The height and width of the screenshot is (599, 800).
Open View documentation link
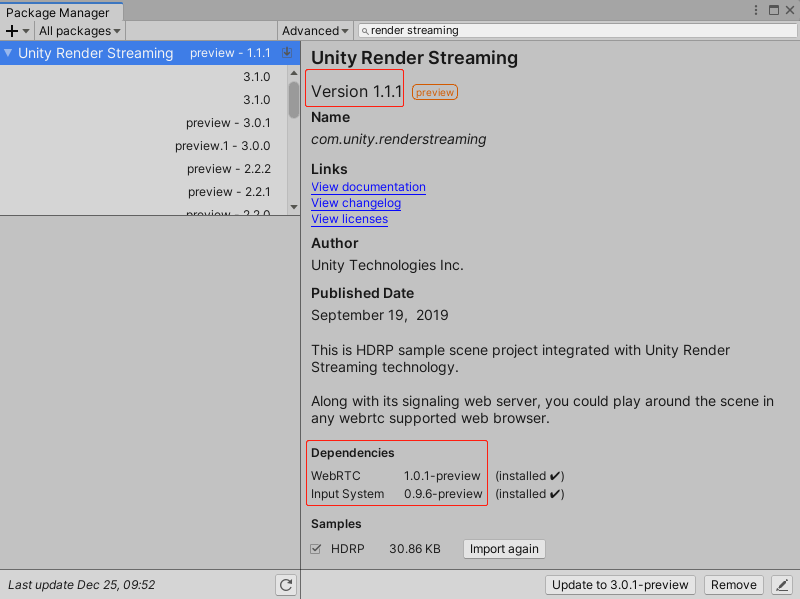(368, 187)
